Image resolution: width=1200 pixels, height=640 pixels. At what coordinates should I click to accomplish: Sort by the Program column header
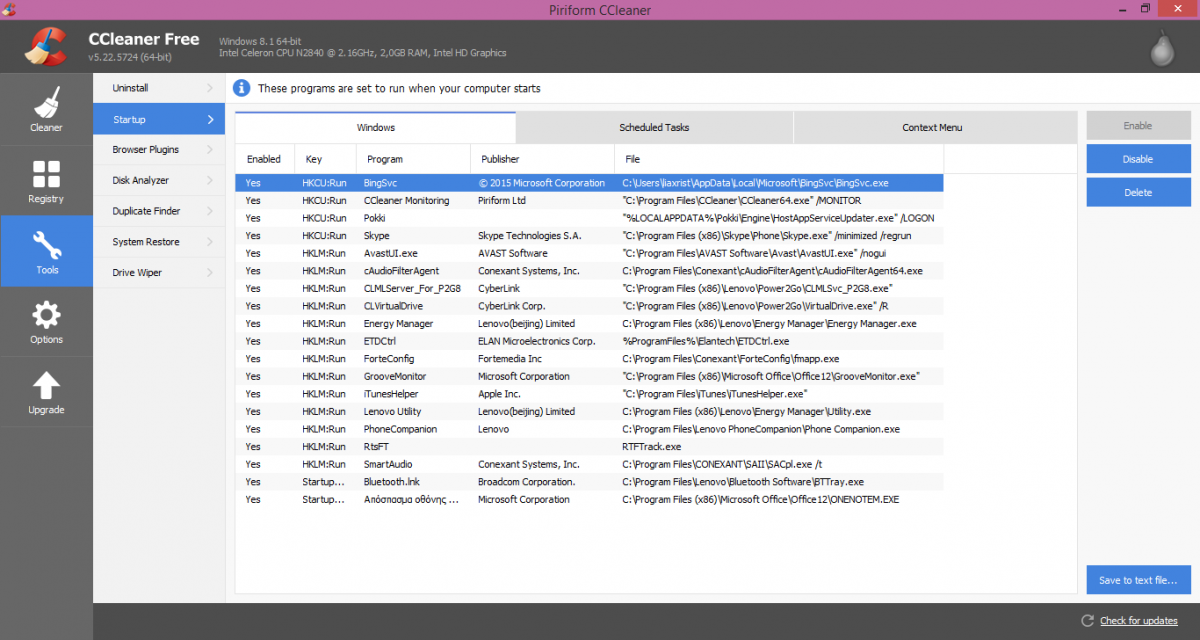413,159
